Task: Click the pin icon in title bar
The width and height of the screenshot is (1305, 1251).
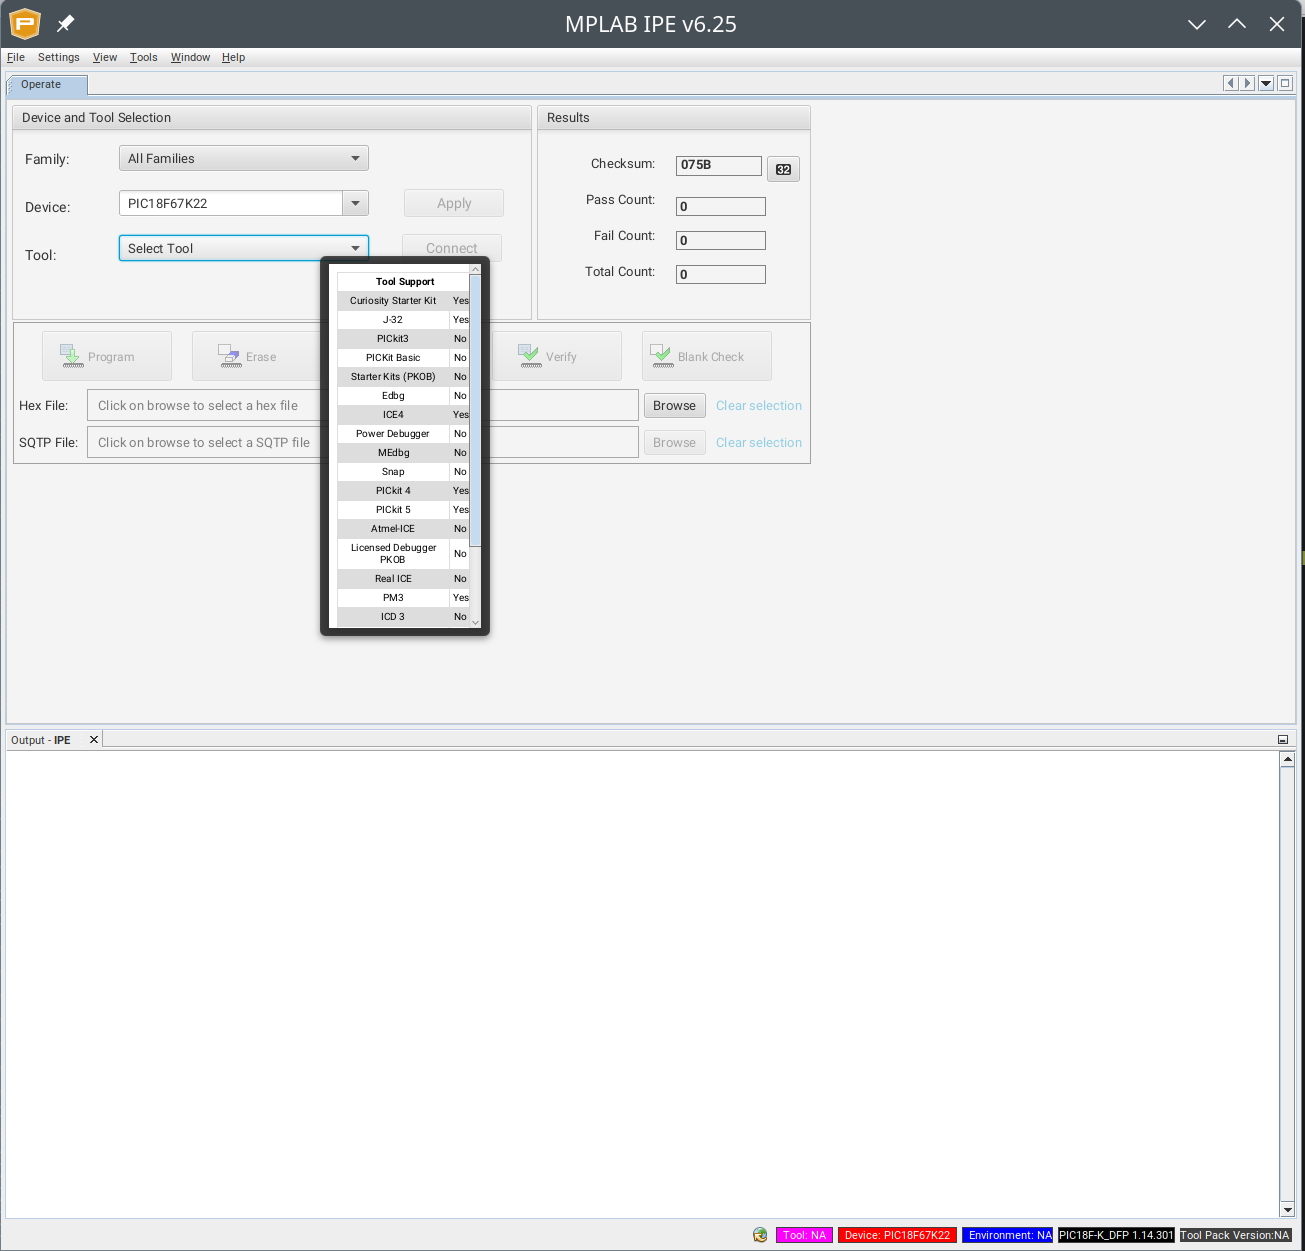Action: [x=66, y=23]
